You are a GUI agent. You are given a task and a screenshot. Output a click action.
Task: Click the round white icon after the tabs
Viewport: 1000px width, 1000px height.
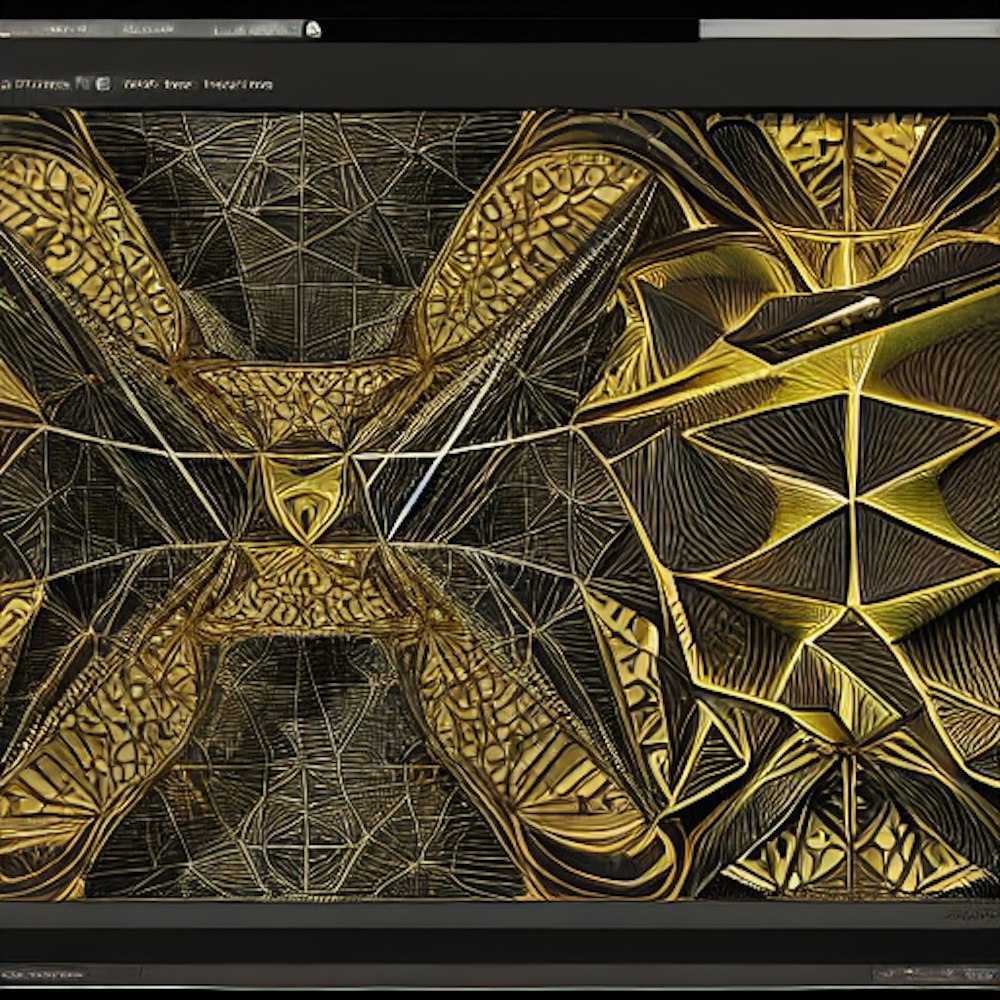[x=313, y=29]
